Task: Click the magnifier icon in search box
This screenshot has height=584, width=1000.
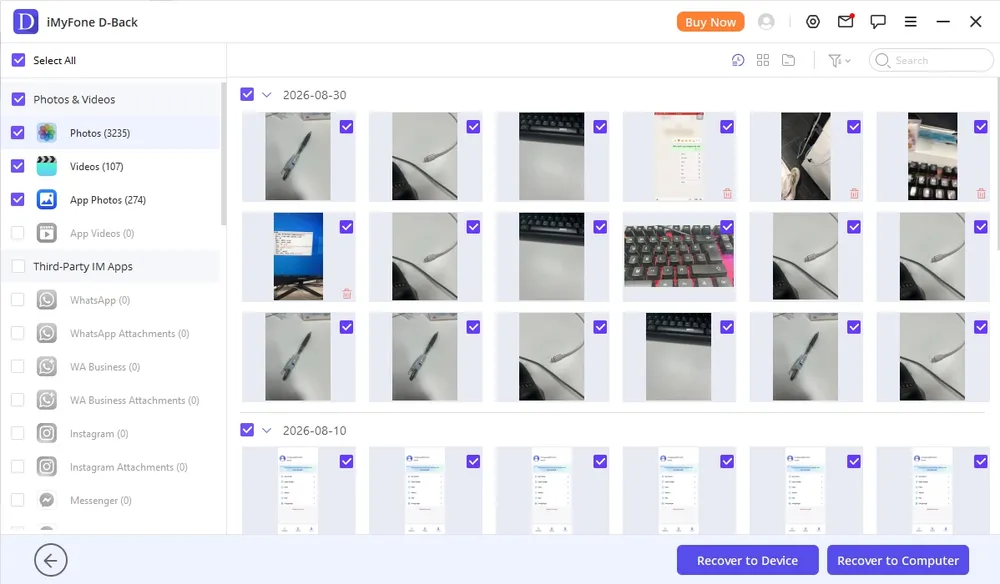Action: click(882, 60)
